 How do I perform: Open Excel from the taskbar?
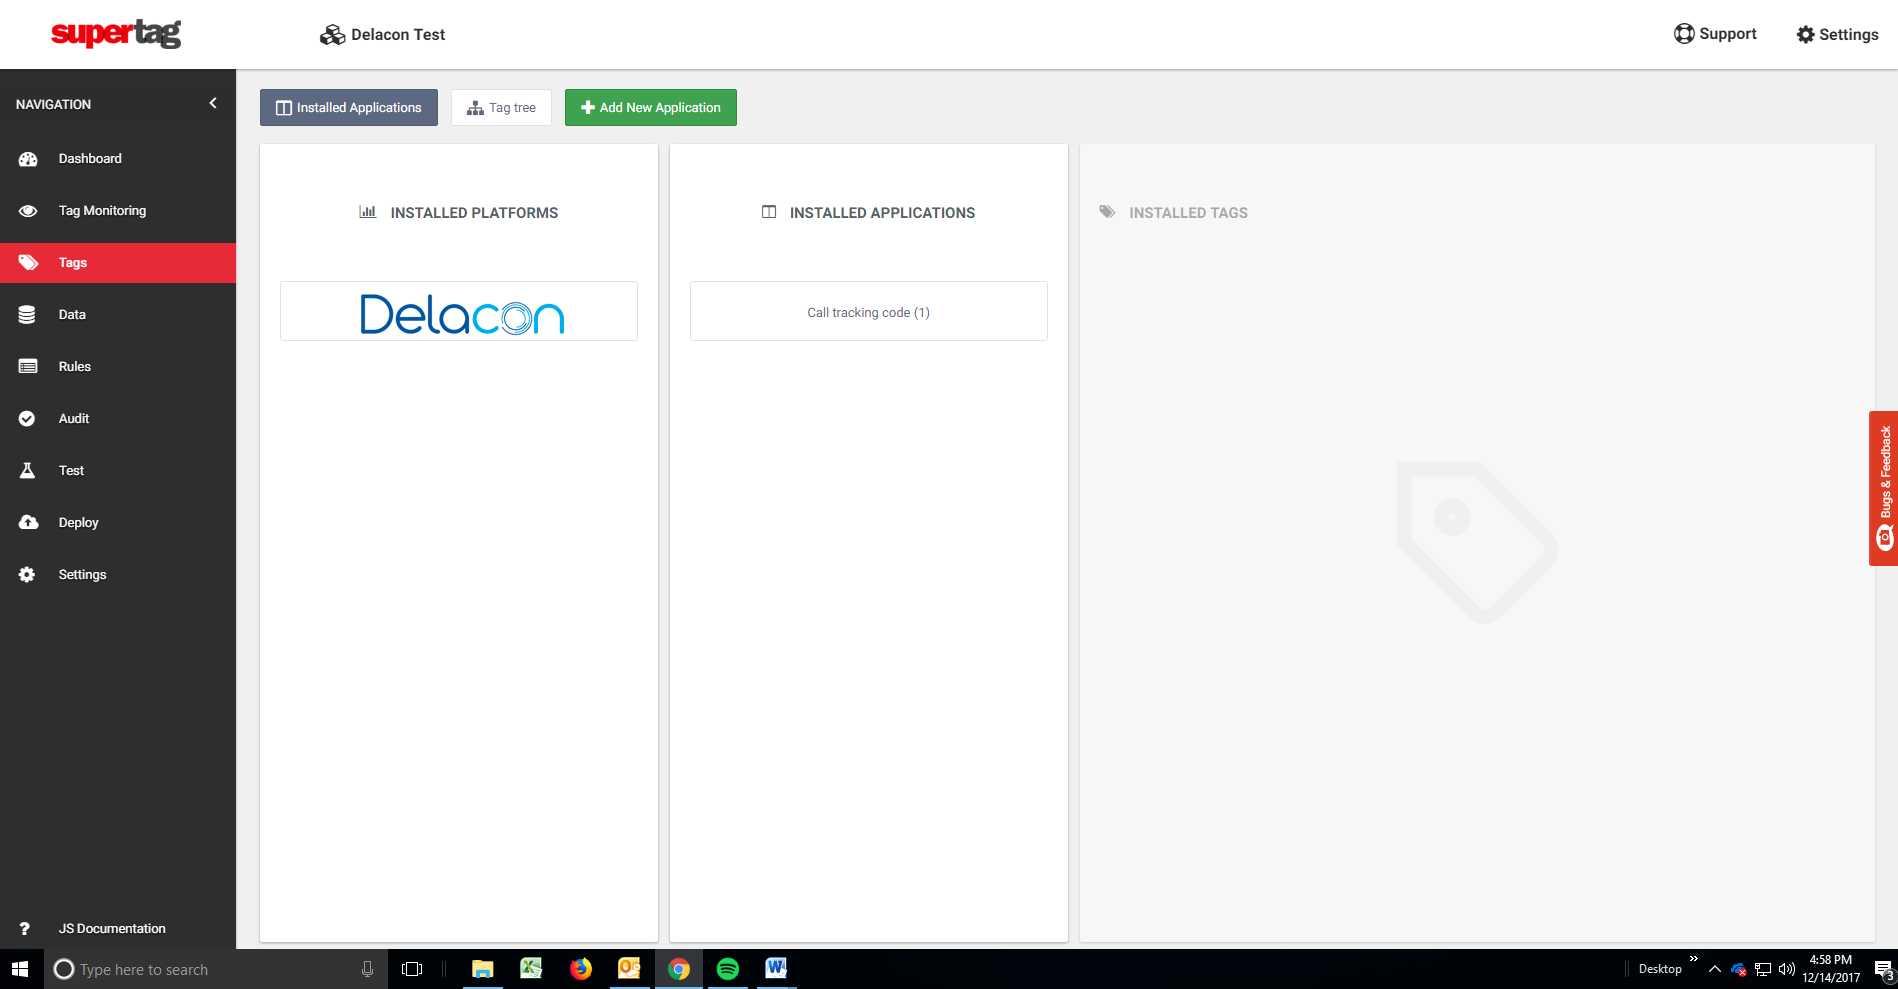(x=531, y=969)
